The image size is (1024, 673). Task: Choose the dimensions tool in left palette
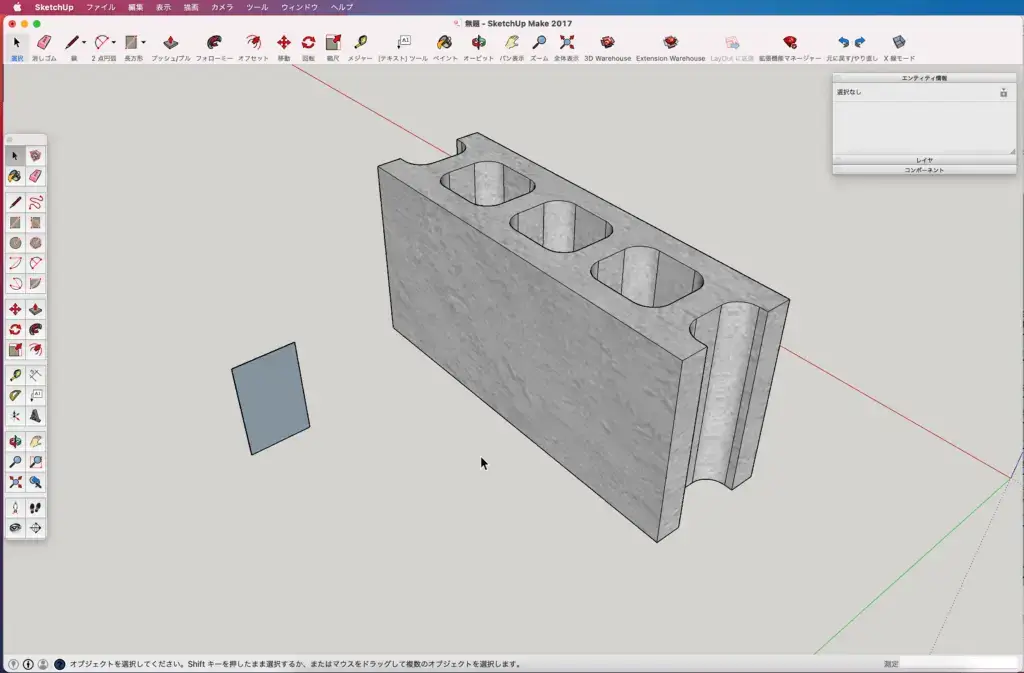[35, 375]
